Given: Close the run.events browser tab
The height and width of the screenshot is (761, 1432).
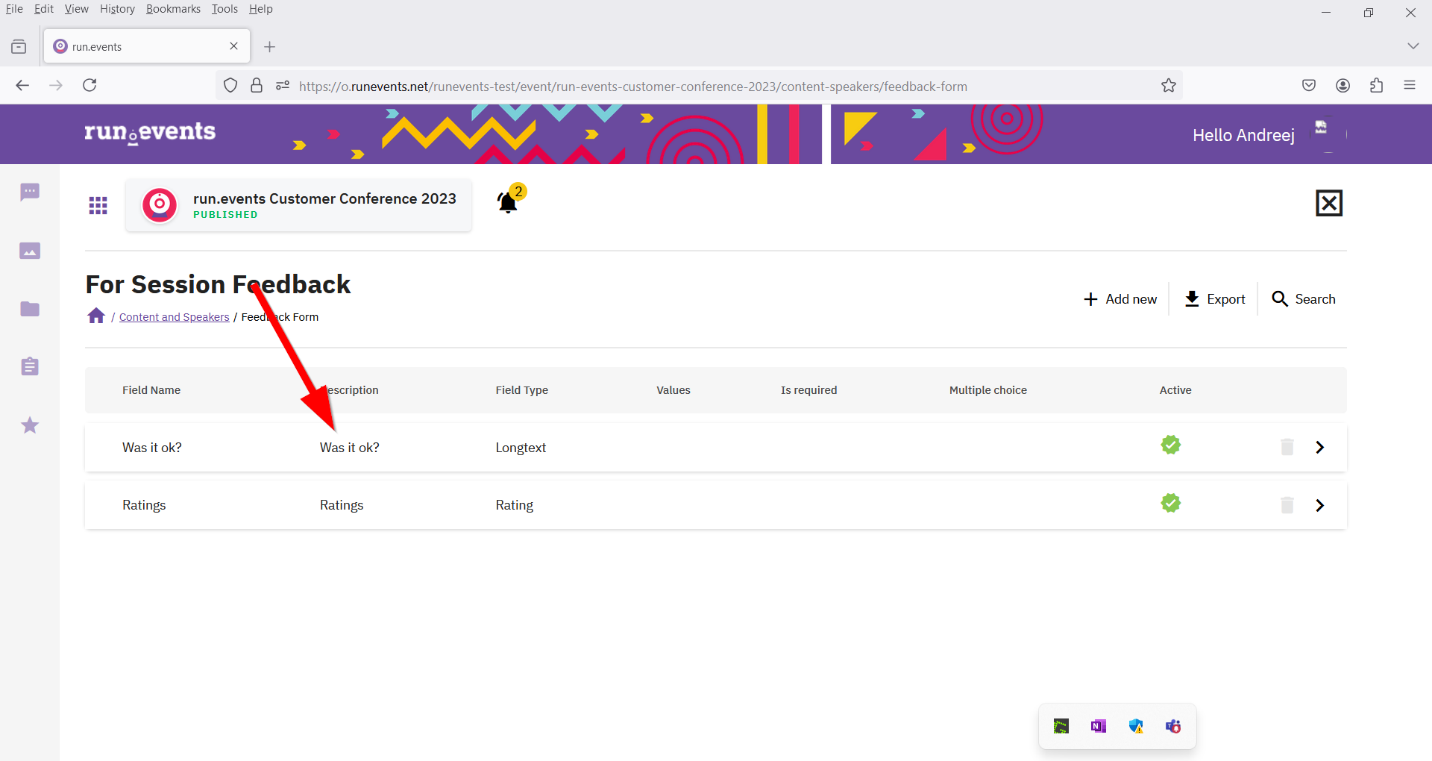Looking at the screenshot, I should [x=234, y=47].
